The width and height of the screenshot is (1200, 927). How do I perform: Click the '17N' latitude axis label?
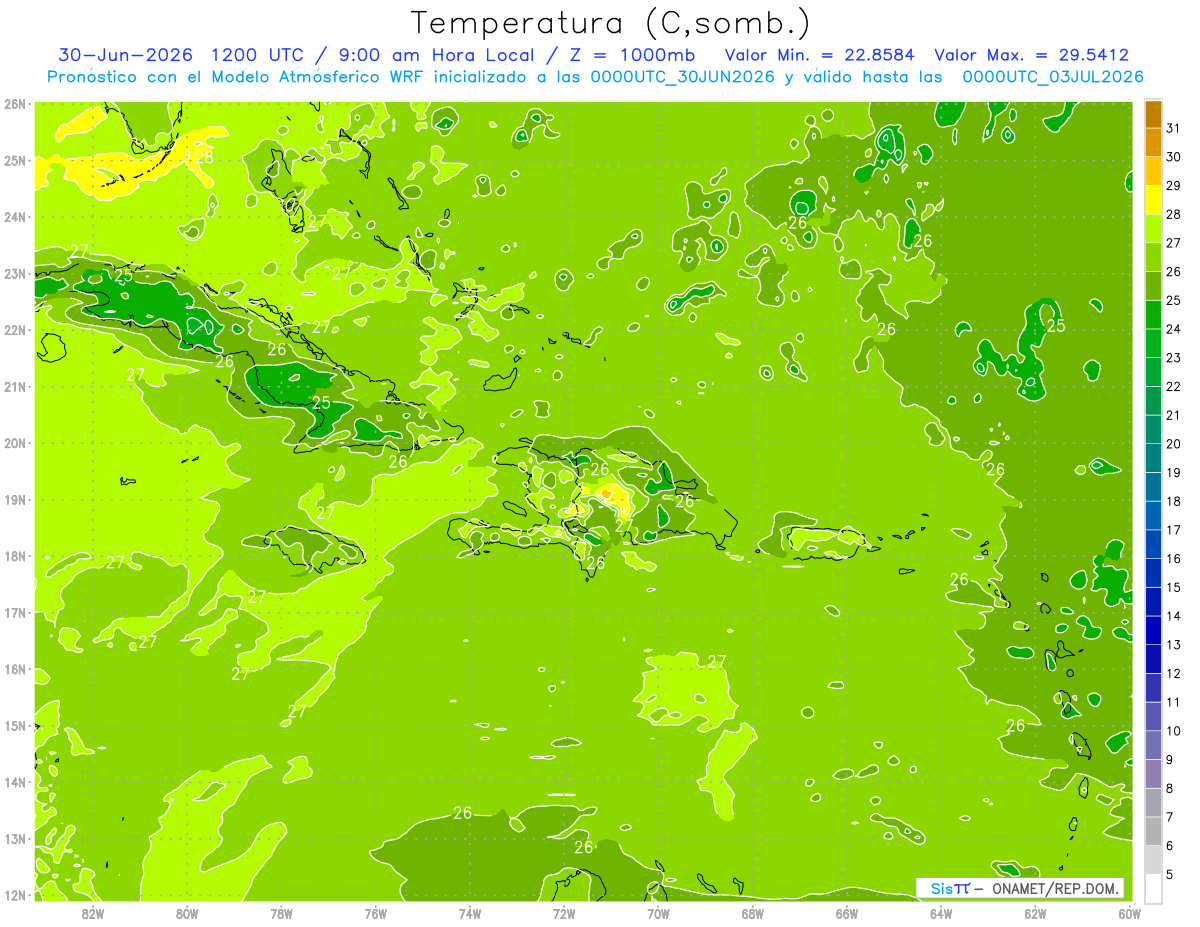(x=14, y=613)
